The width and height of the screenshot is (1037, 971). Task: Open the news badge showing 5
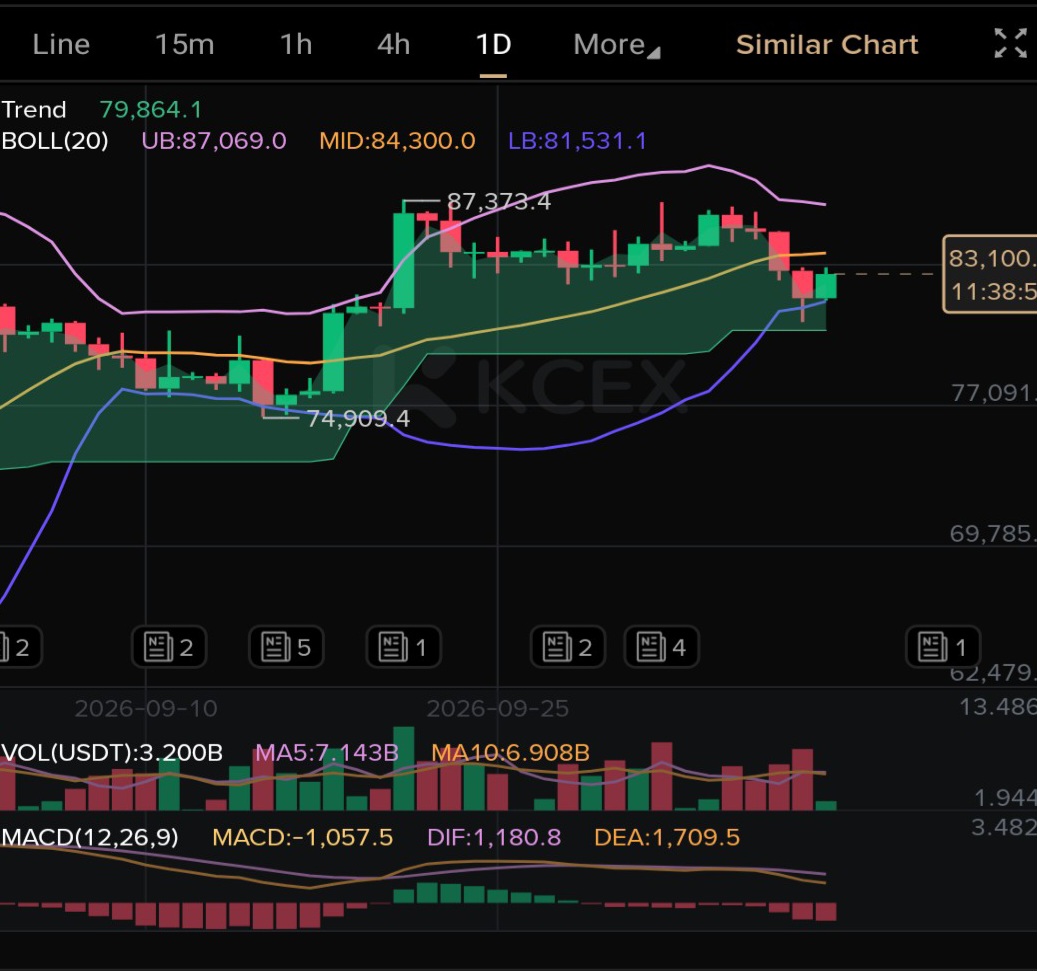[286, 646]
